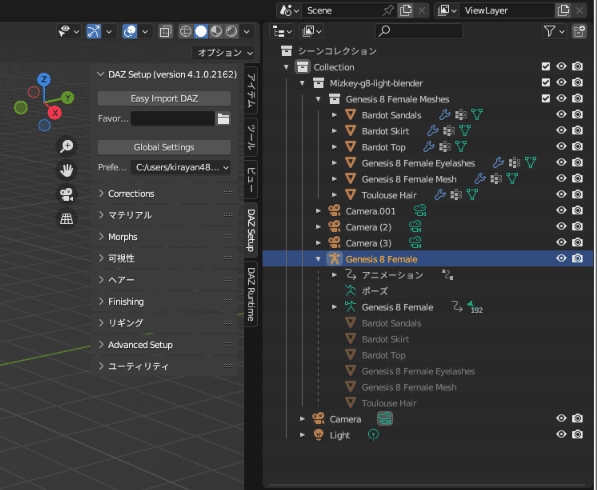This screenshot has height=490, width=597.
Task: Click the zoom view magnifier icon
Action: pos(67,146)
